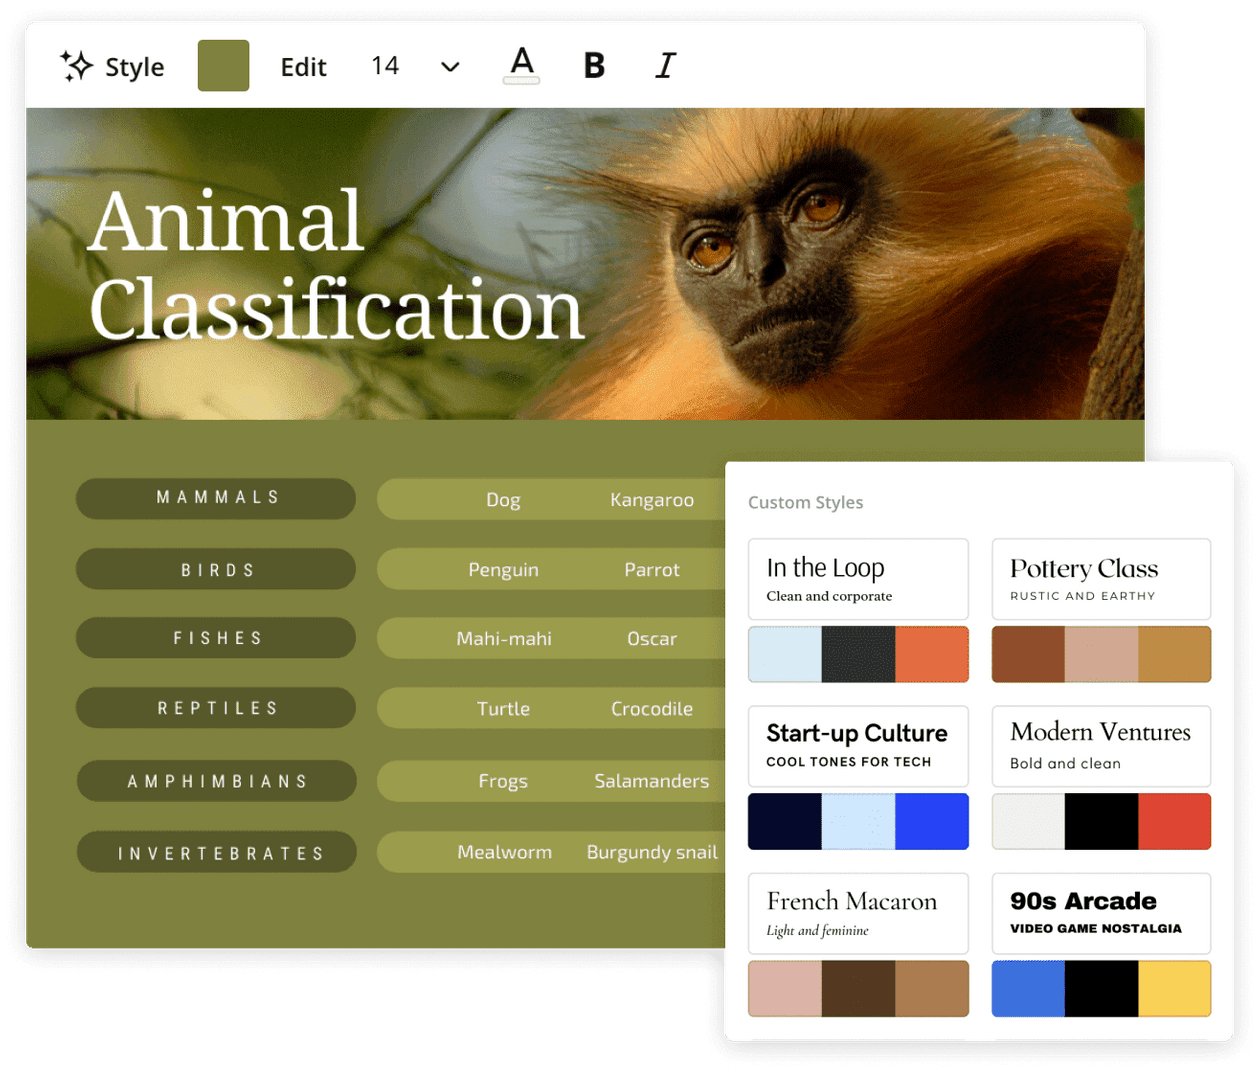Click the Edit button in toolbar
Image resolution: width=1260 pixels, height=1072 pixels.
click(x=303, y=67)
